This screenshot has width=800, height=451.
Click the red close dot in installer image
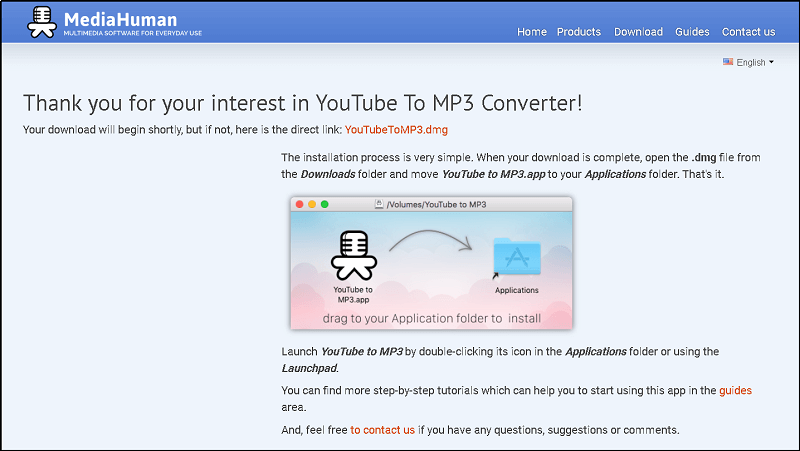299,204
